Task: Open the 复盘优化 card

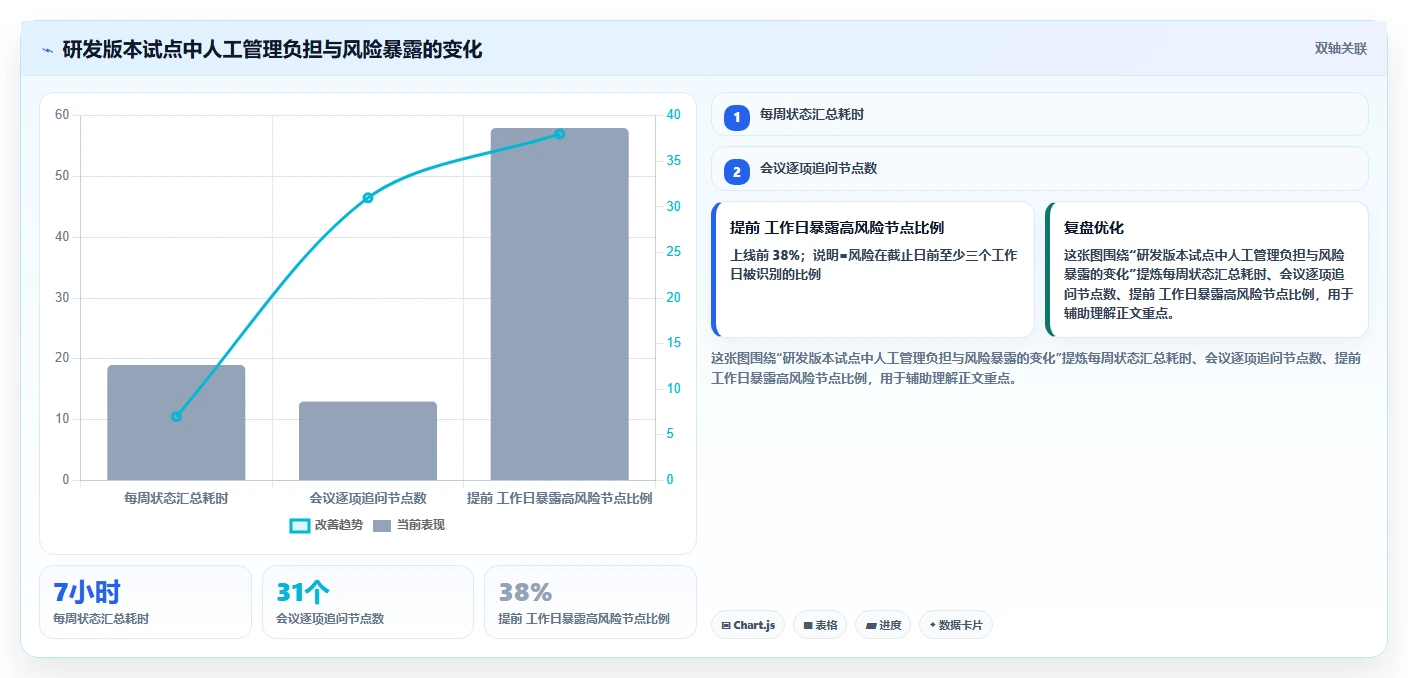Action: pyautogui.click(x=1206, y=270)
